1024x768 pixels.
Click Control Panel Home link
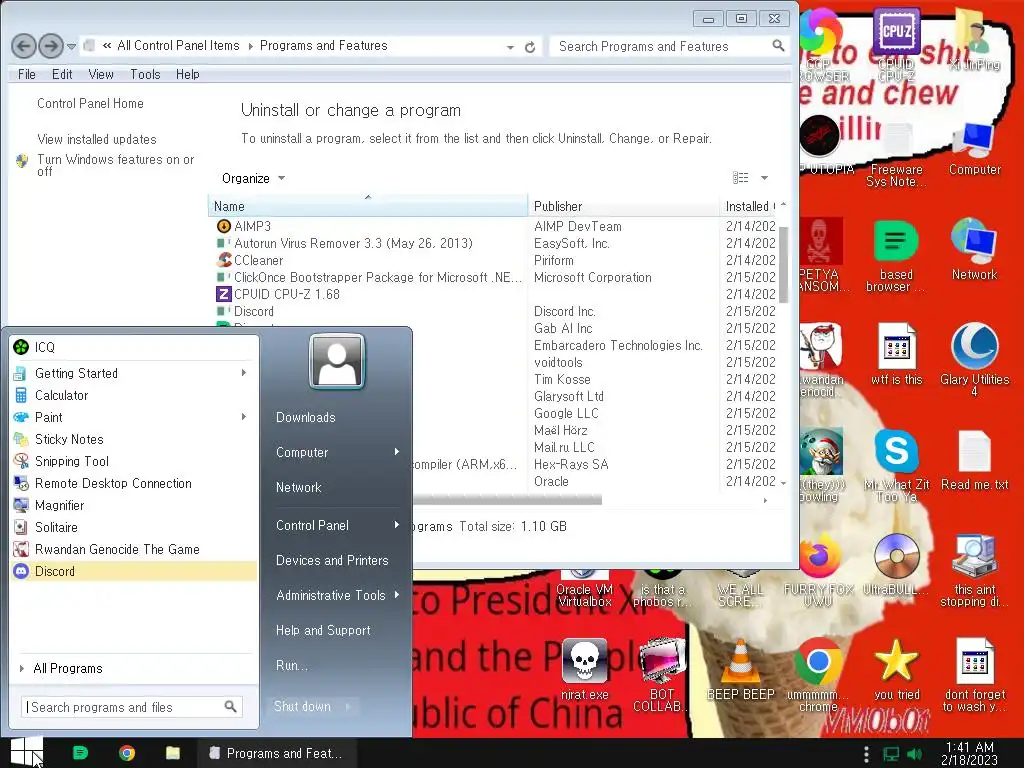[90, 103]
